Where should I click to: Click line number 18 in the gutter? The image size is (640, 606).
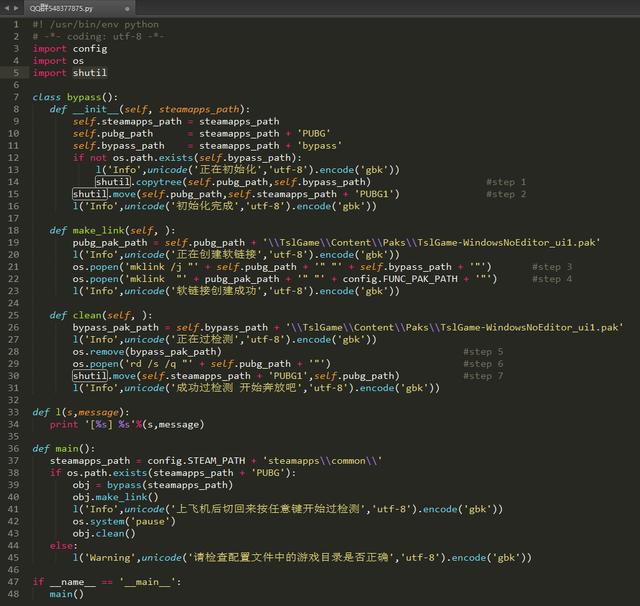[x=13, y=231]
